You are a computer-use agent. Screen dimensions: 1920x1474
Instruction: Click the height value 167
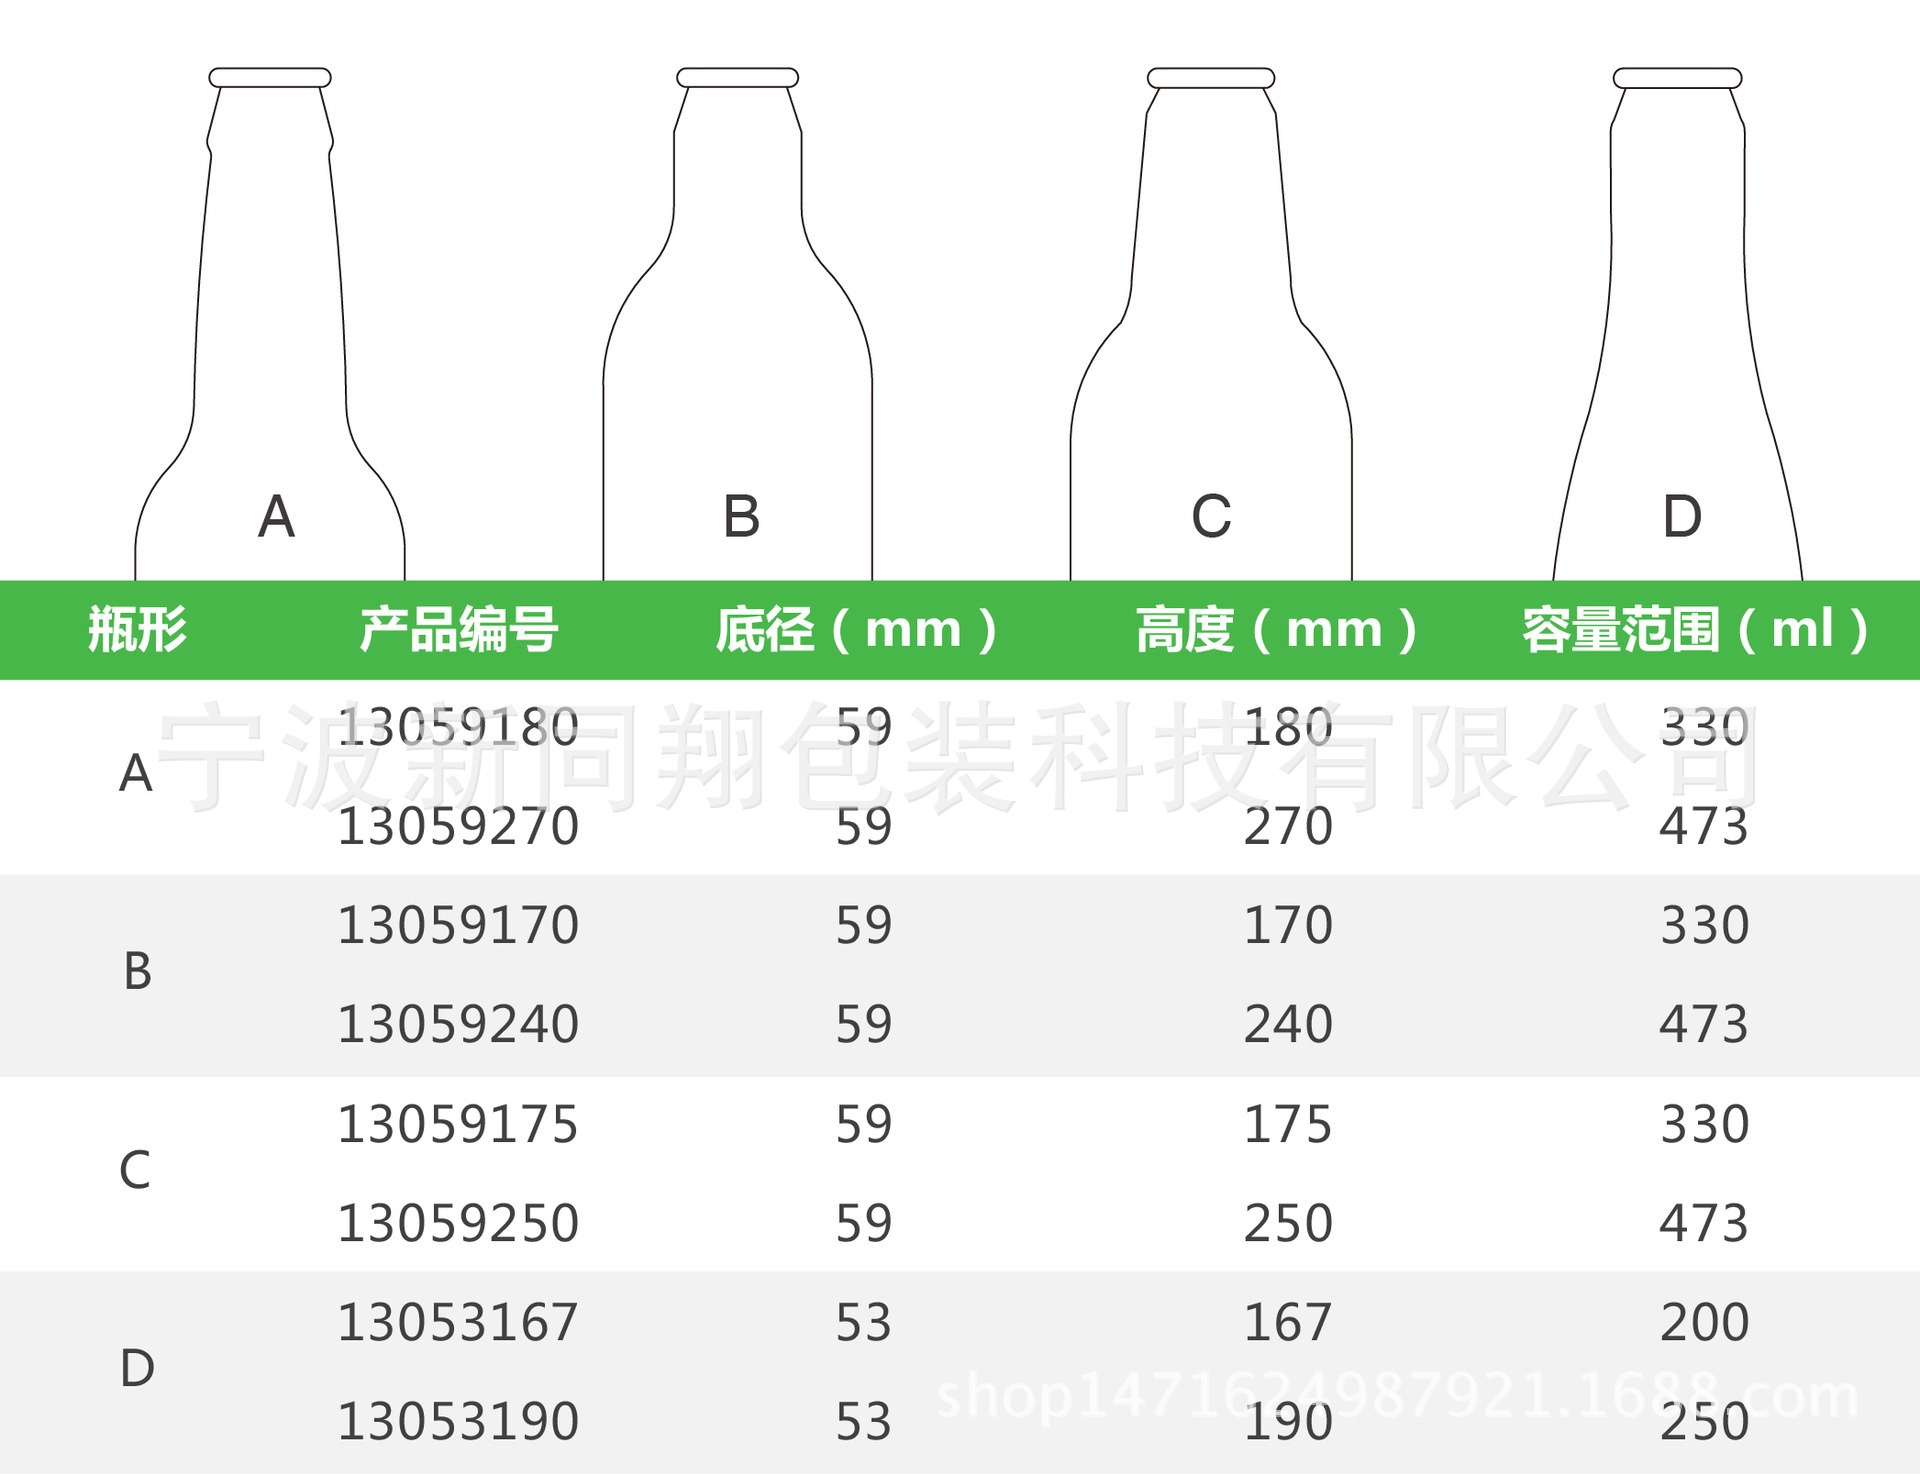pyautogui.click(x=1288, y=1323)
